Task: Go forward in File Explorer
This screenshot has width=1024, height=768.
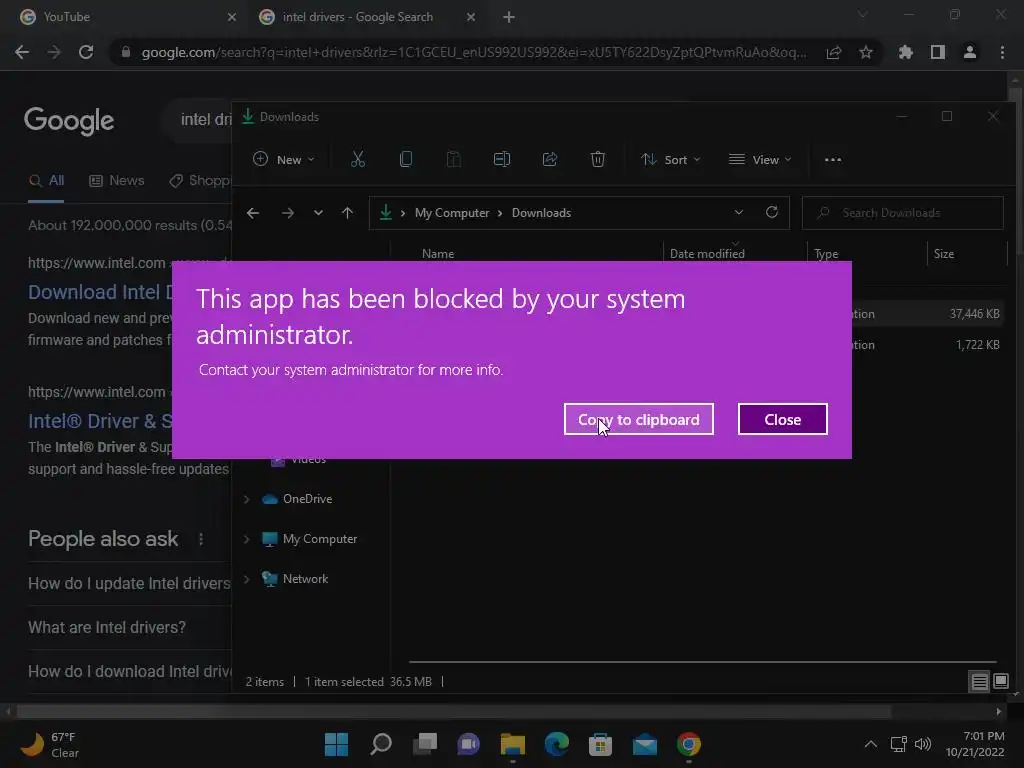Action: click(x=287, y=213)
